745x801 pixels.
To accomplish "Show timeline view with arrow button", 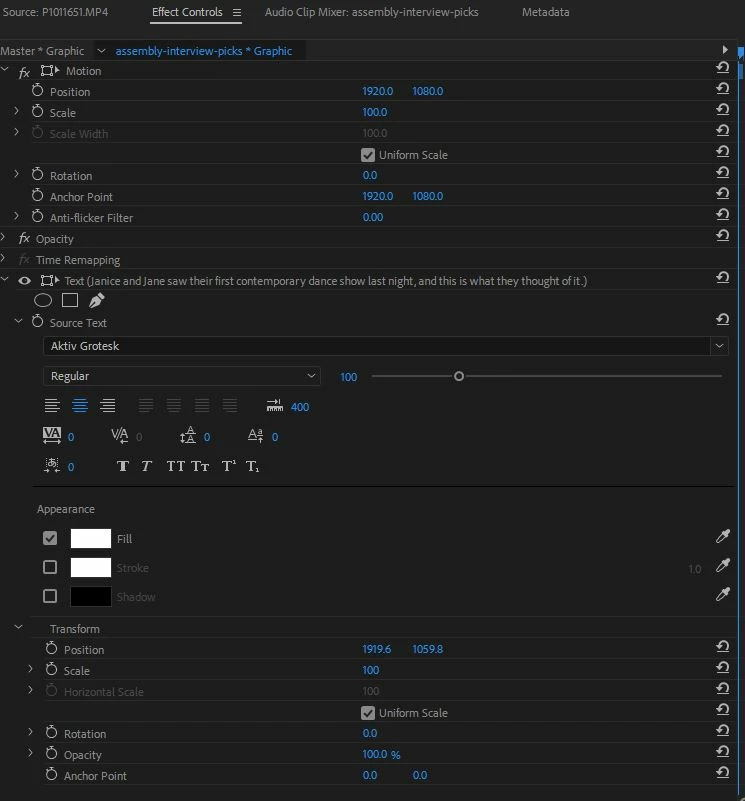I will tap(725, 50).
